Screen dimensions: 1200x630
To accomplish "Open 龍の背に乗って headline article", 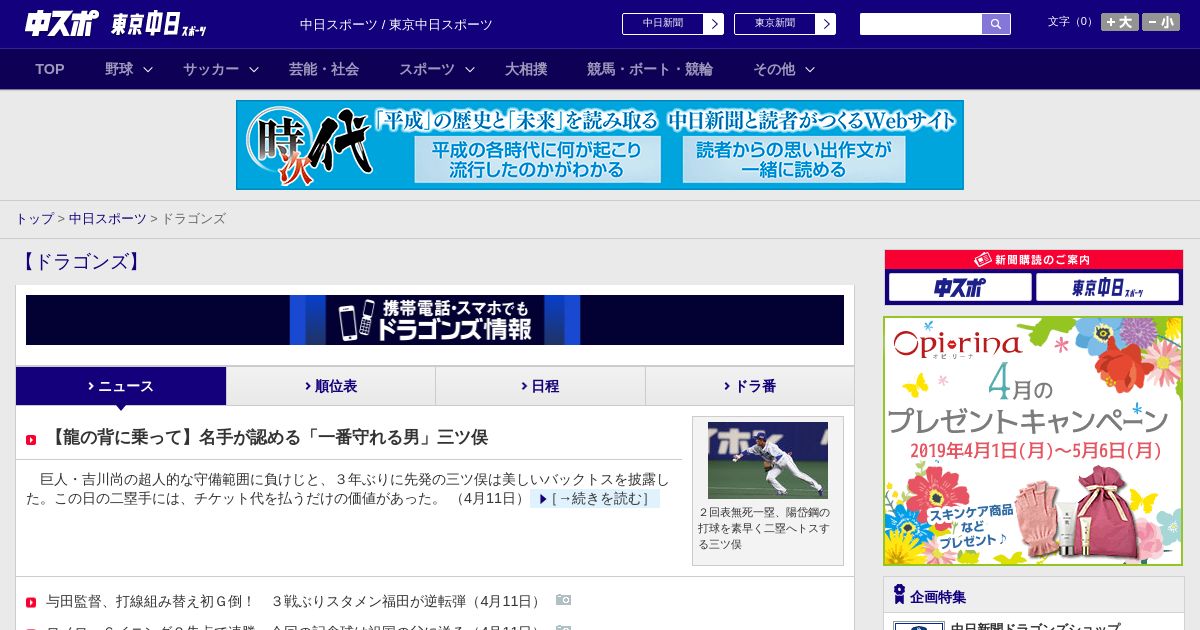I will point(268,437).
